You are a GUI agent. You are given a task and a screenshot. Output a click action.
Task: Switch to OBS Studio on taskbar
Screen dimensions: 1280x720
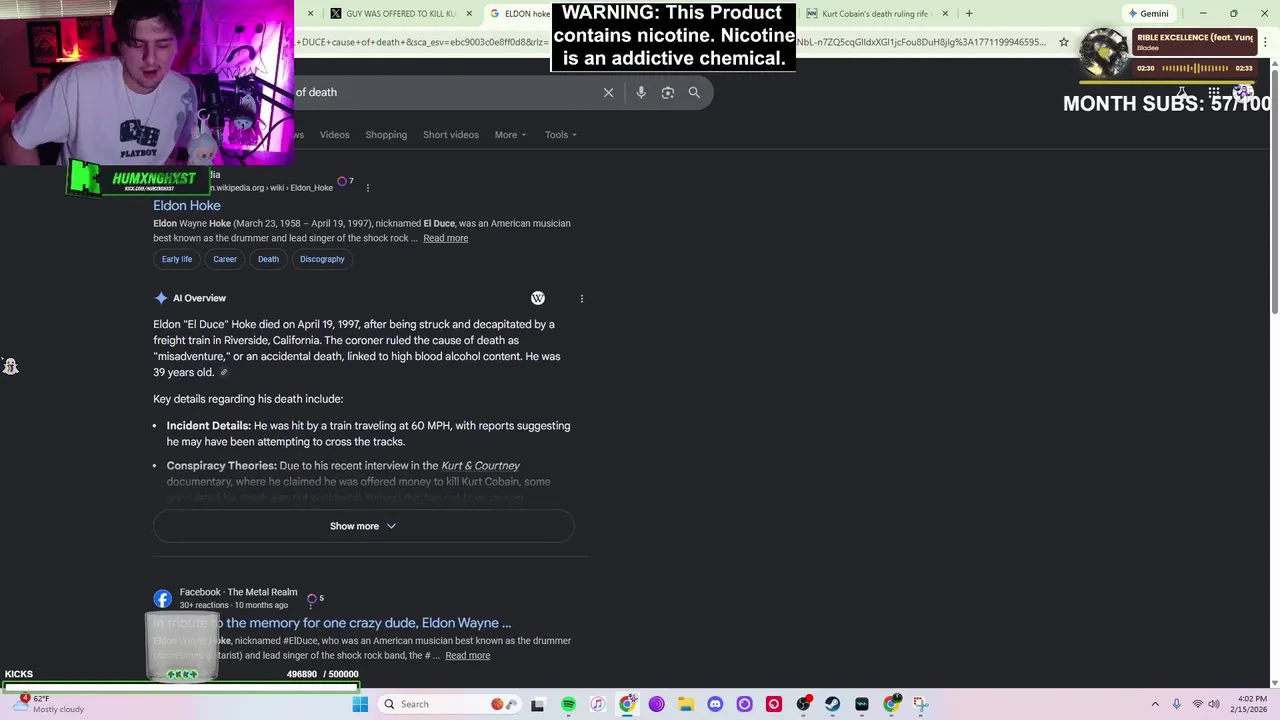tap(803, 704)
